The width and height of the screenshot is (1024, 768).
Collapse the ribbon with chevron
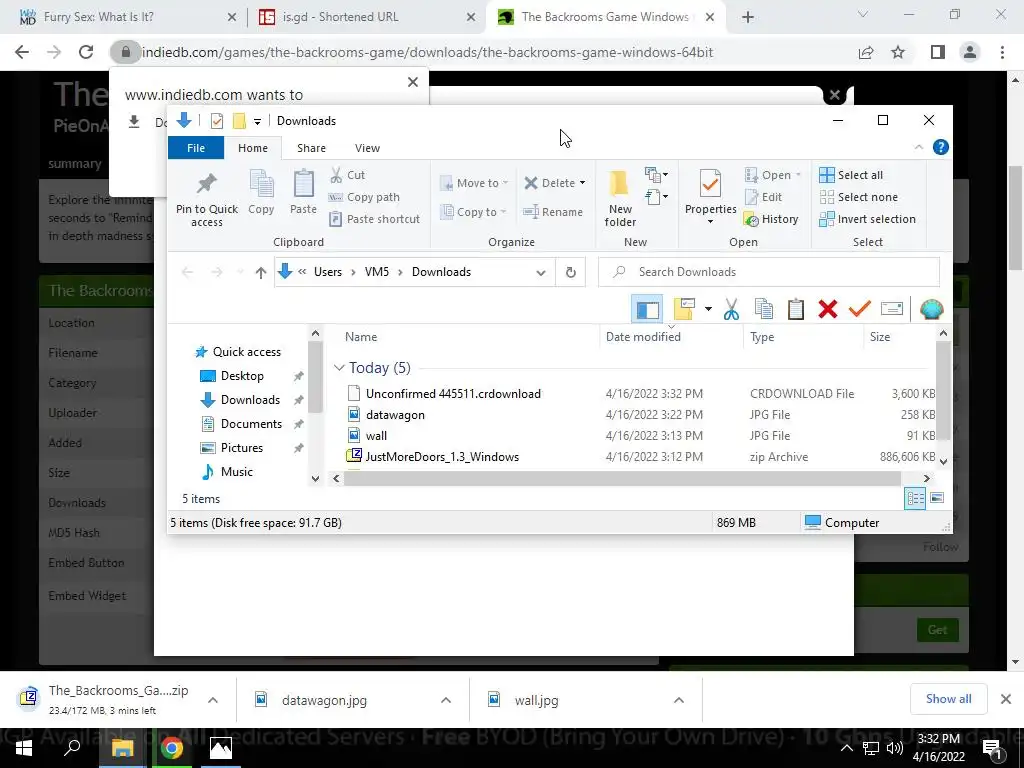[x=918, y=147]
